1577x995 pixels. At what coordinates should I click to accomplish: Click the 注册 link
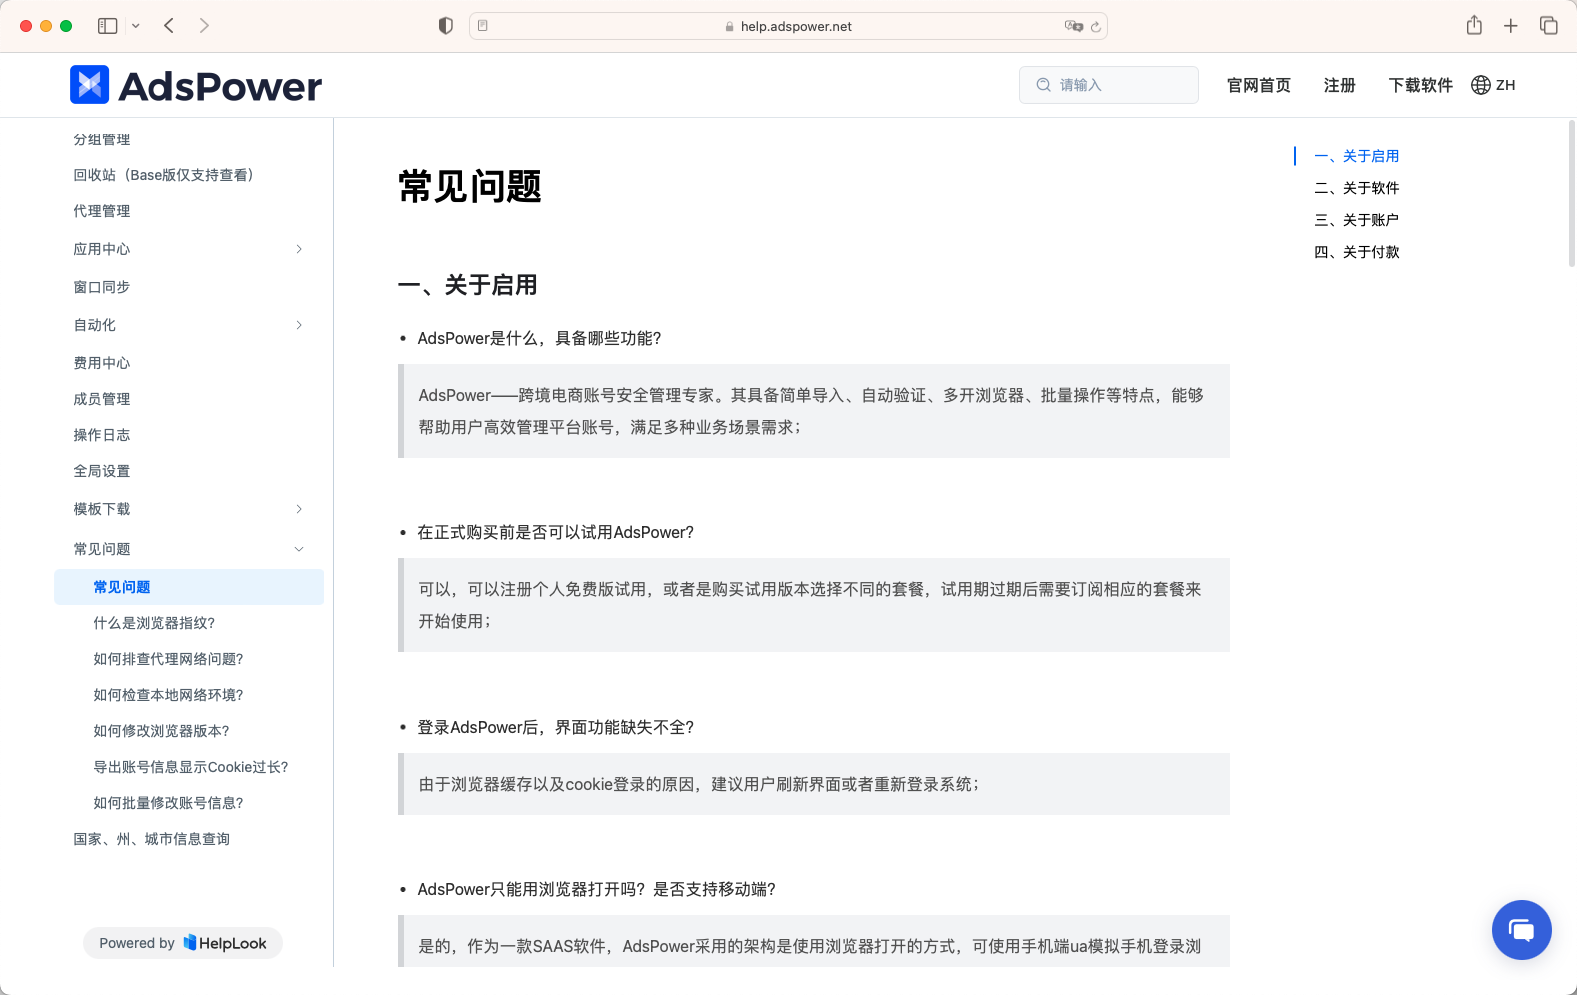1339,85
